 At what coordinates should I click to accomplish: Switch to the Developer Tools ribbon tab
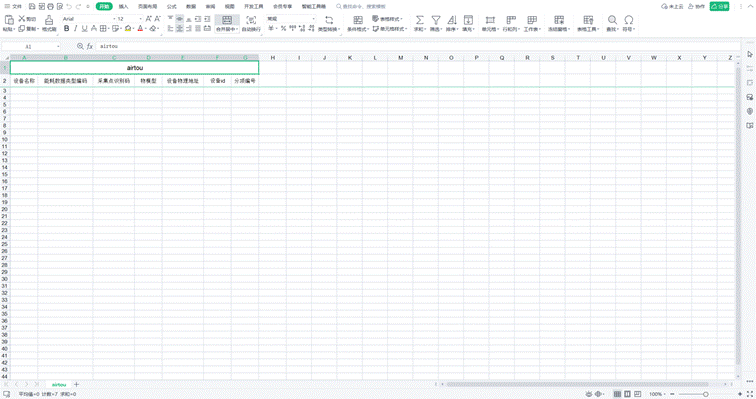point(254,6)
